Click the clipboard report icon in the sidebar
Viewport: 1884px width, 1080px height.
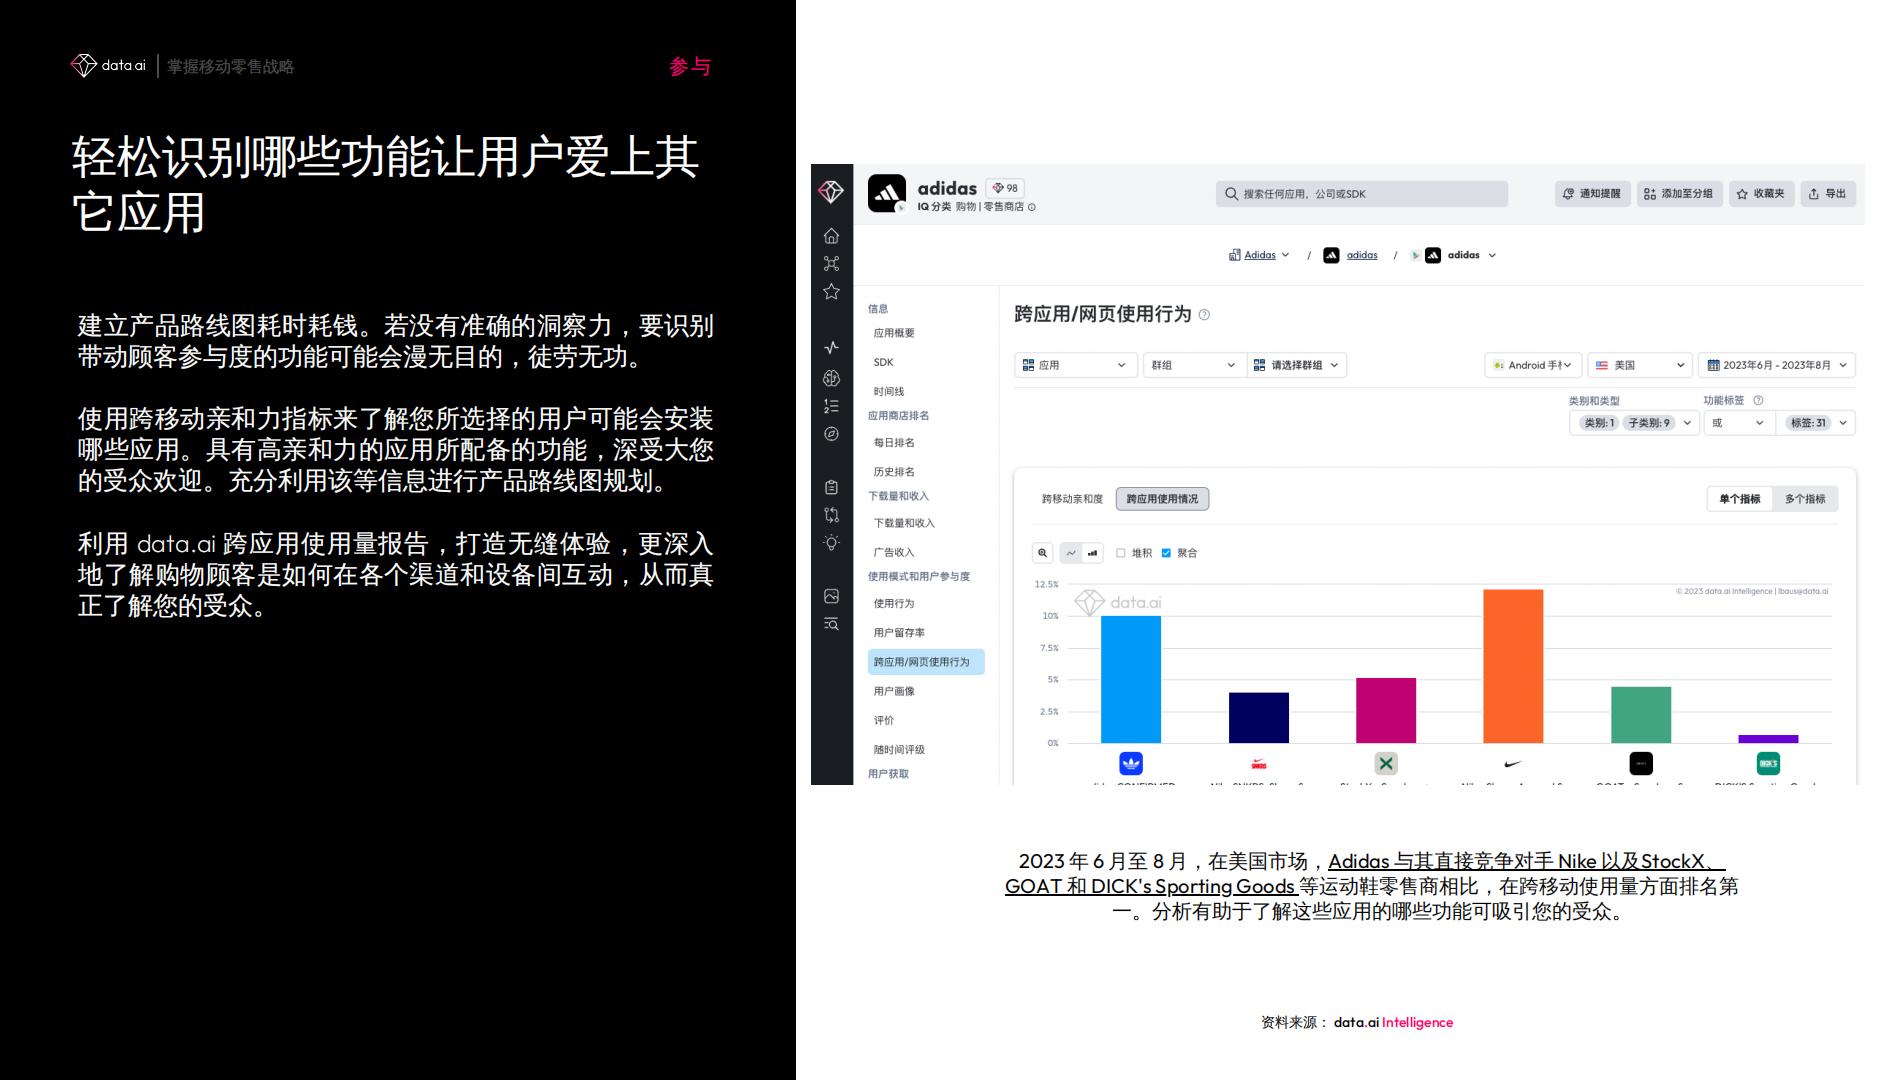point(831,487)
